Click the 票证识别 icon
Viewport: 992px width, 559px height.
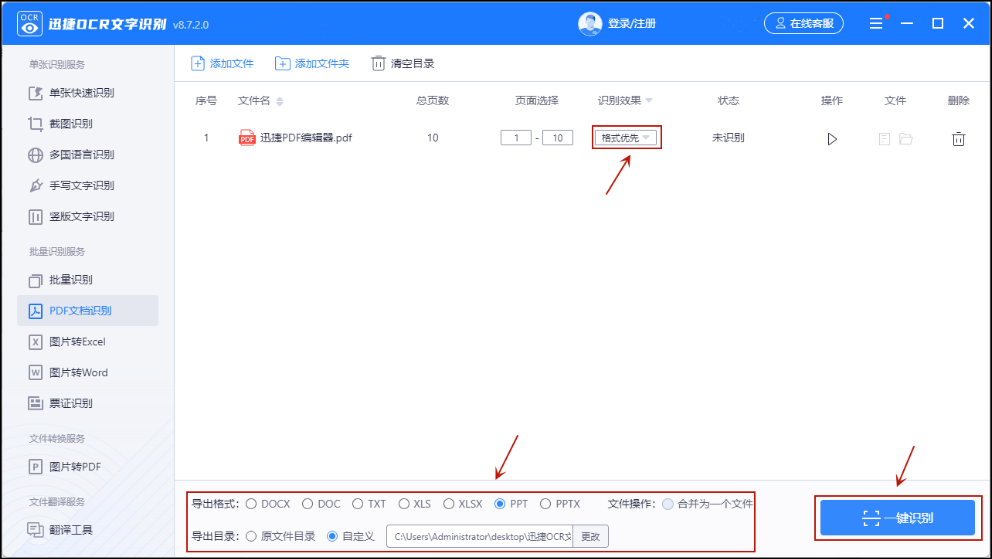pyautogui.click(x=35, y=403)
